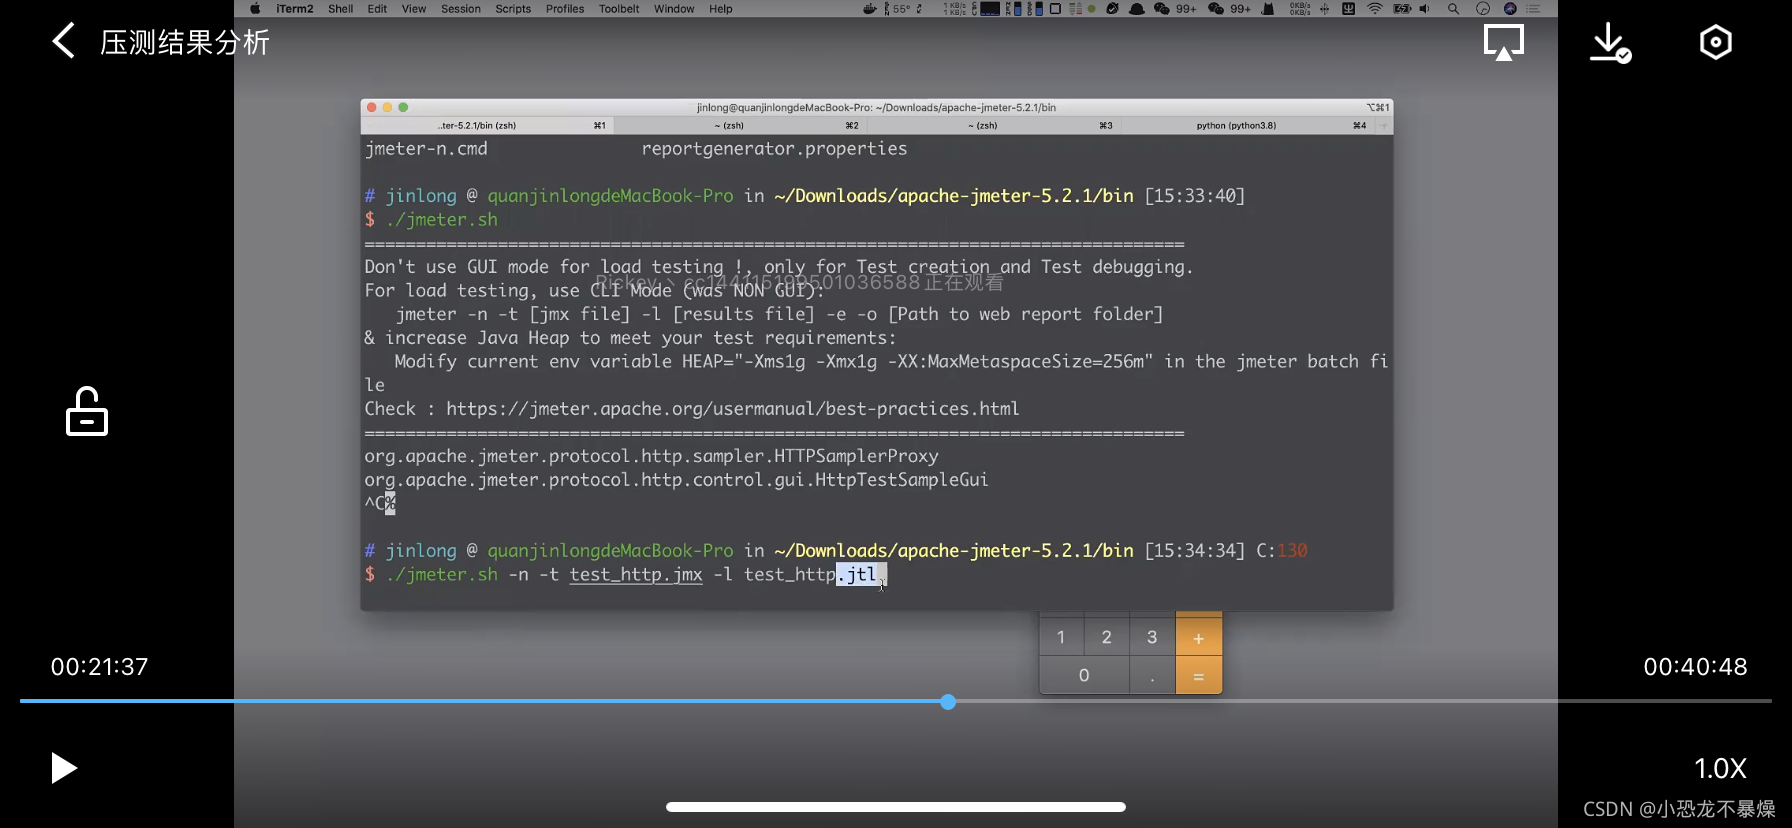Open the Help menu
Image resolution: width=1792 pixels, height=828 pixels.
[x=721, y=9]
